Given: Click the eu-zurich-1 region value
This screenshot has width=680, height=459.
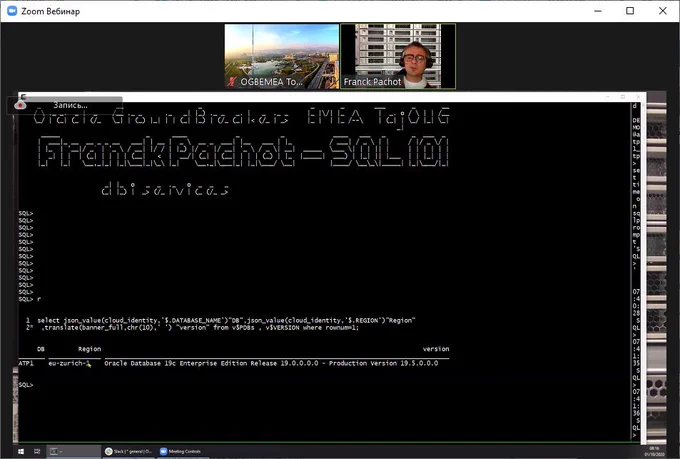Looking at the screenshot, I should click(x=69, y=363).
